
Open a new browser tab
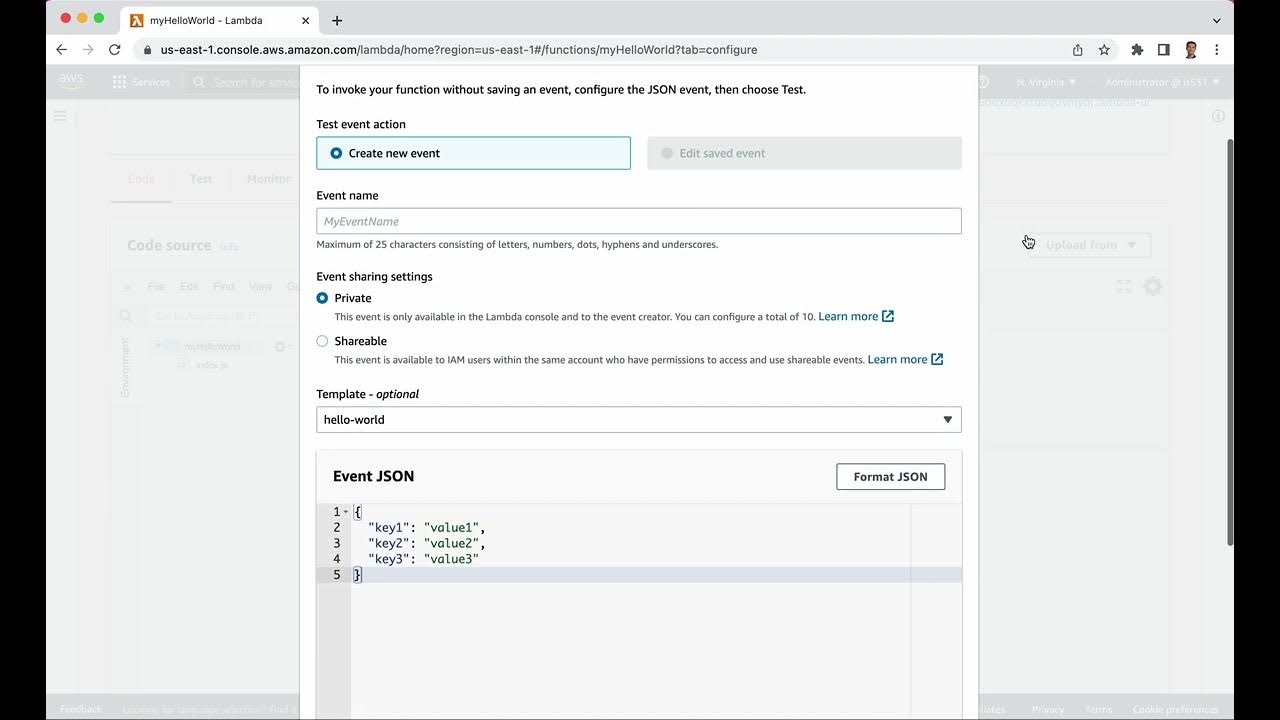337,21
